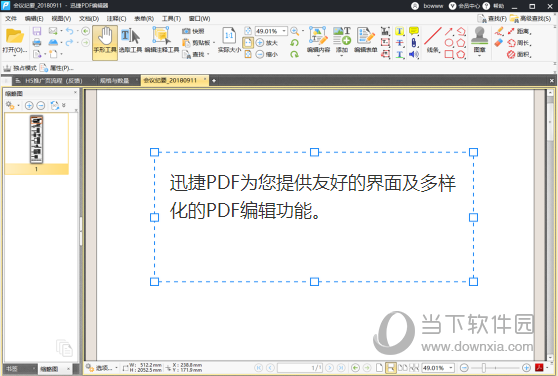Switch to the status bar single page layout
The width and height of the screenshot is (558, 376).
[379, 367]
